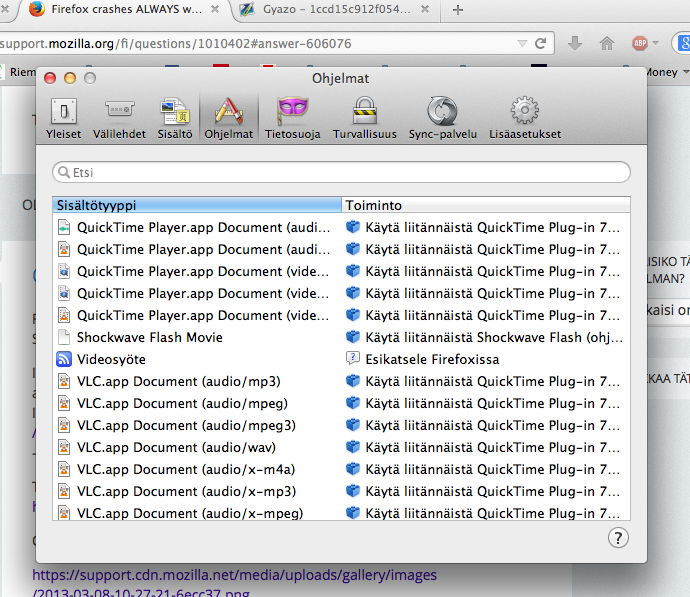Open the Firefox downloads arrow

pos(575,43)
